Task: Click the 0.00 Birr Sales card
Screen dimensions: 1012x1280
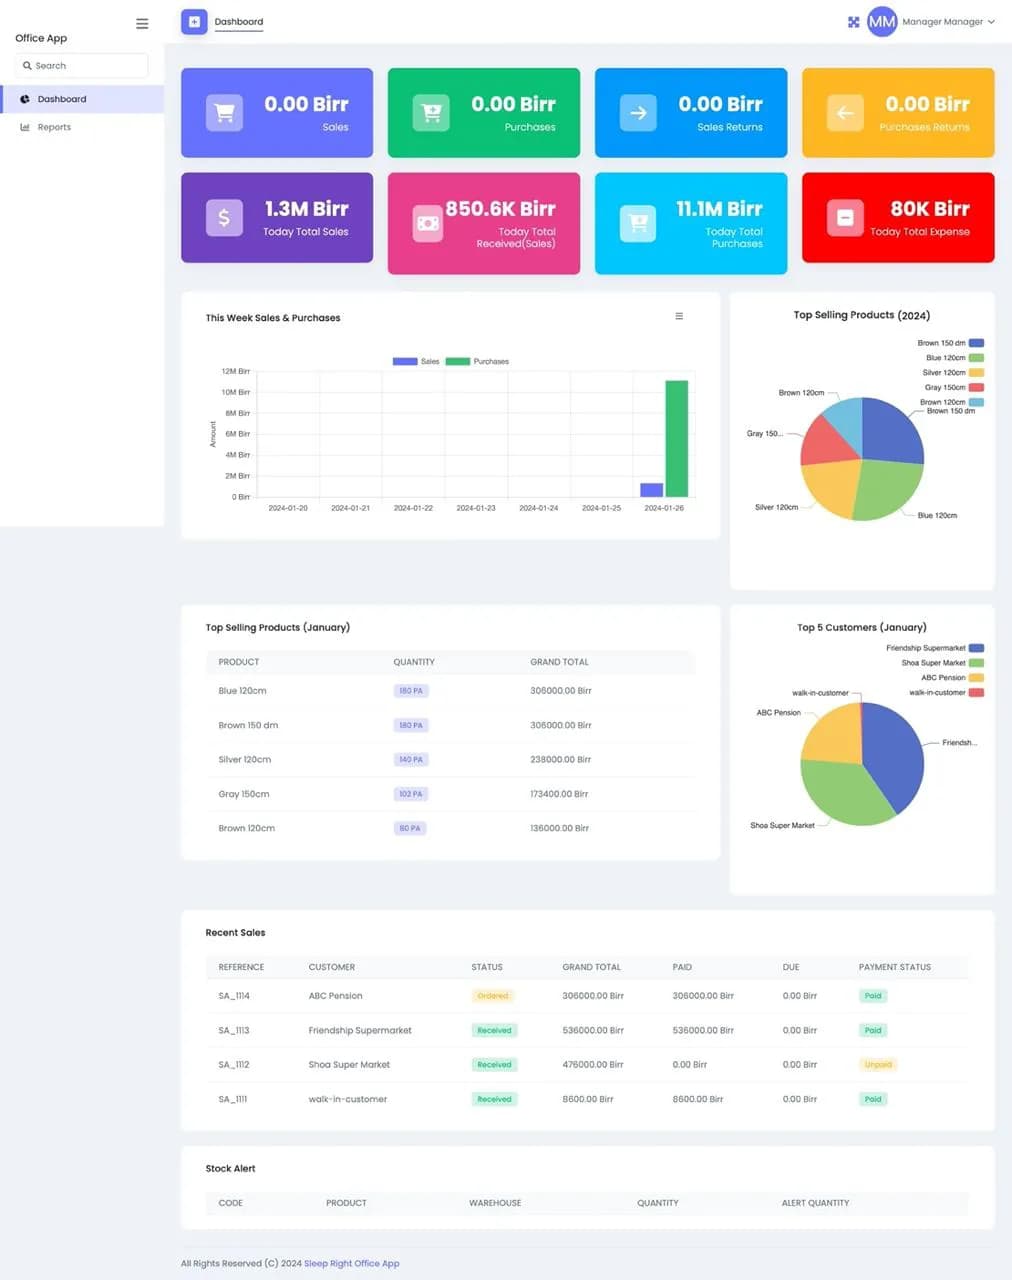Action: 277,113
